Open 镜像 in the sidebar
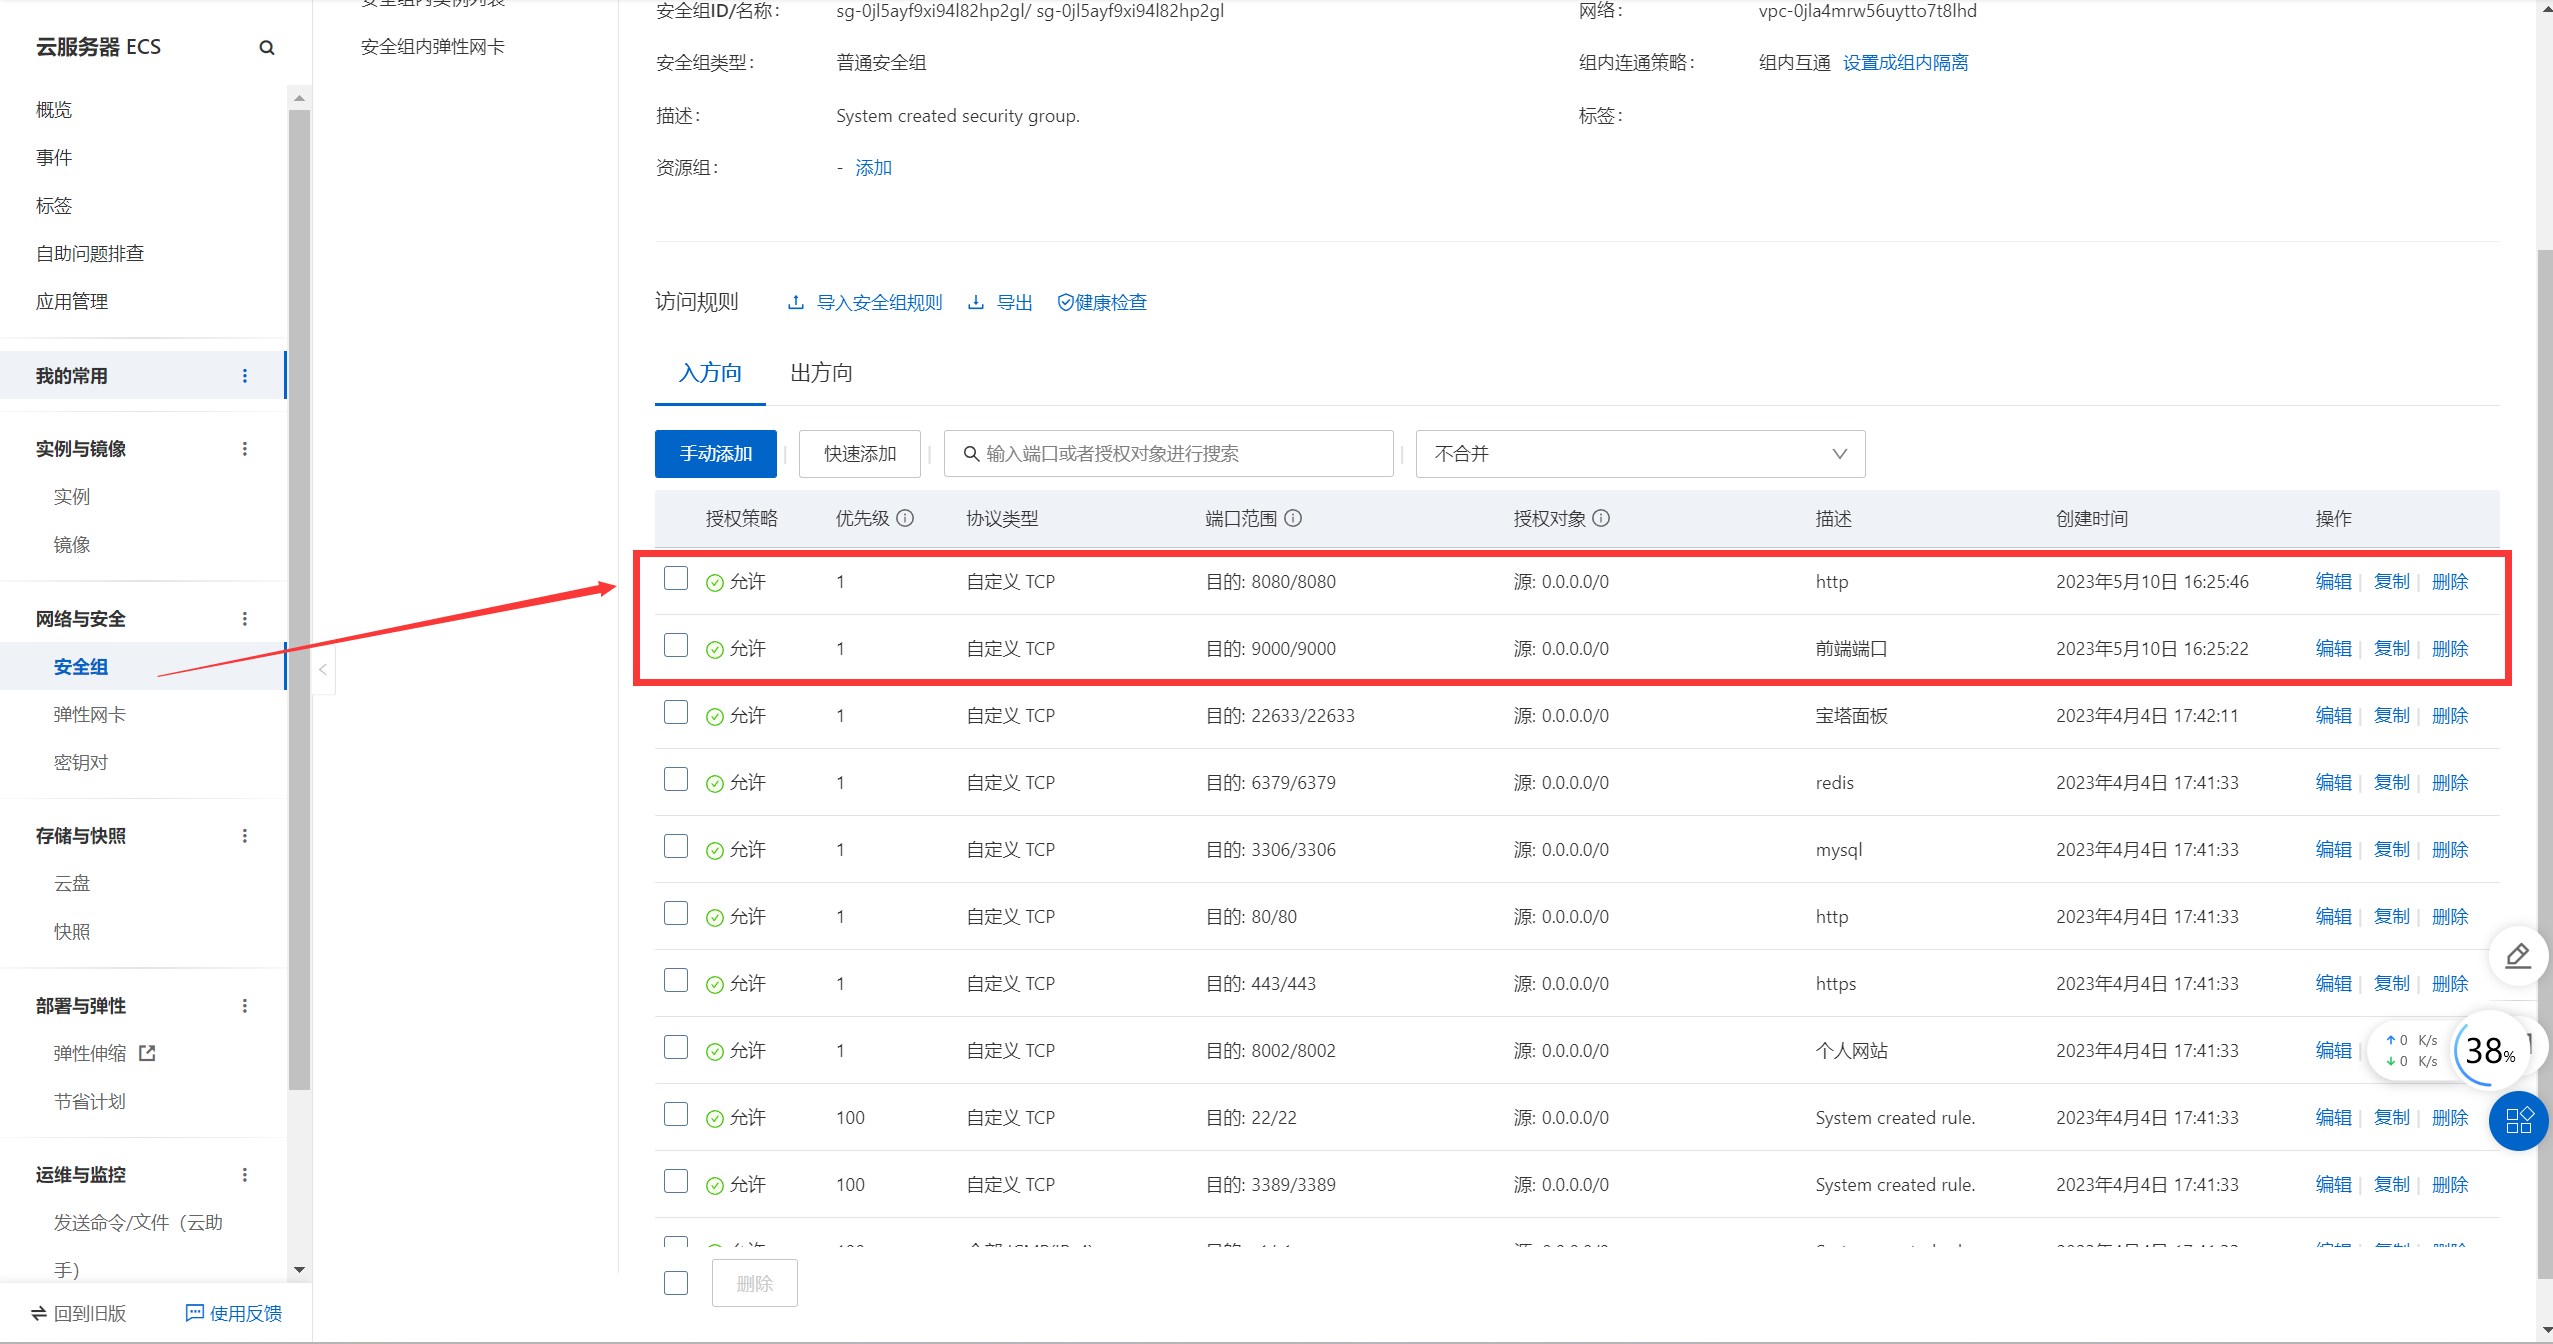2553x1344 pixels. pos(72,545)
